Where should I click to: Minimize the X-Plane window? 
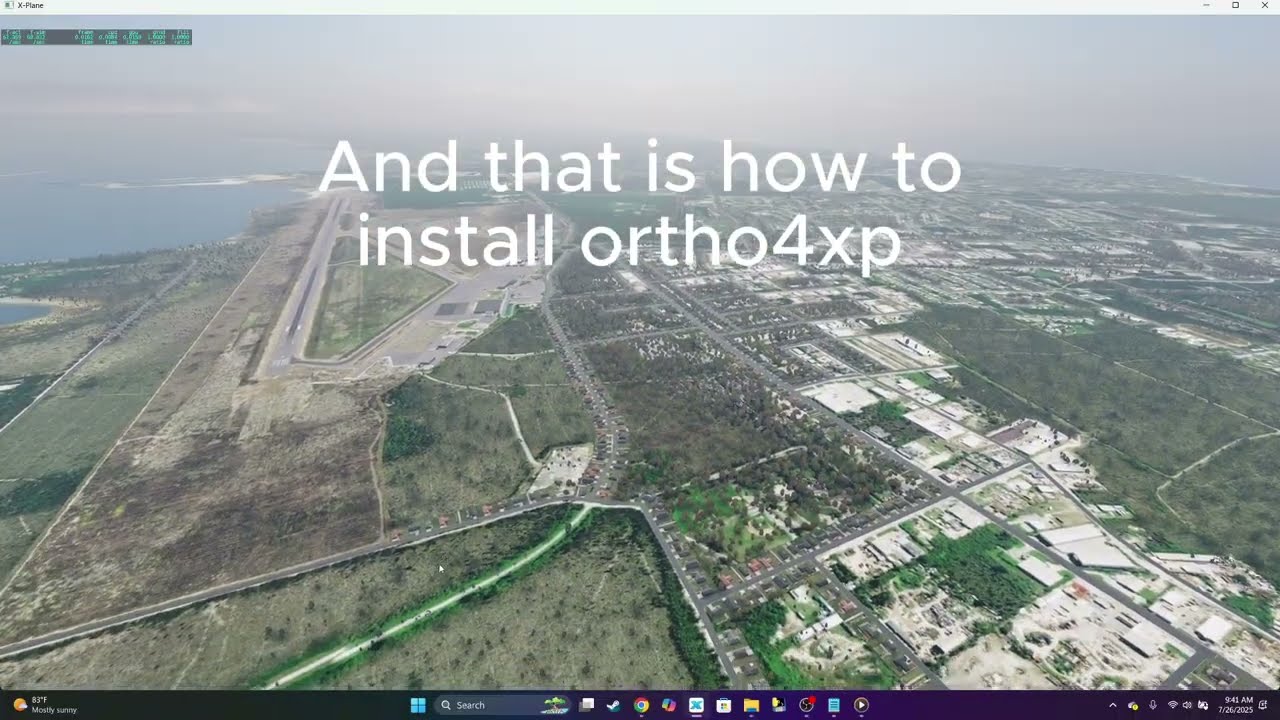[x=1206, y=5]
